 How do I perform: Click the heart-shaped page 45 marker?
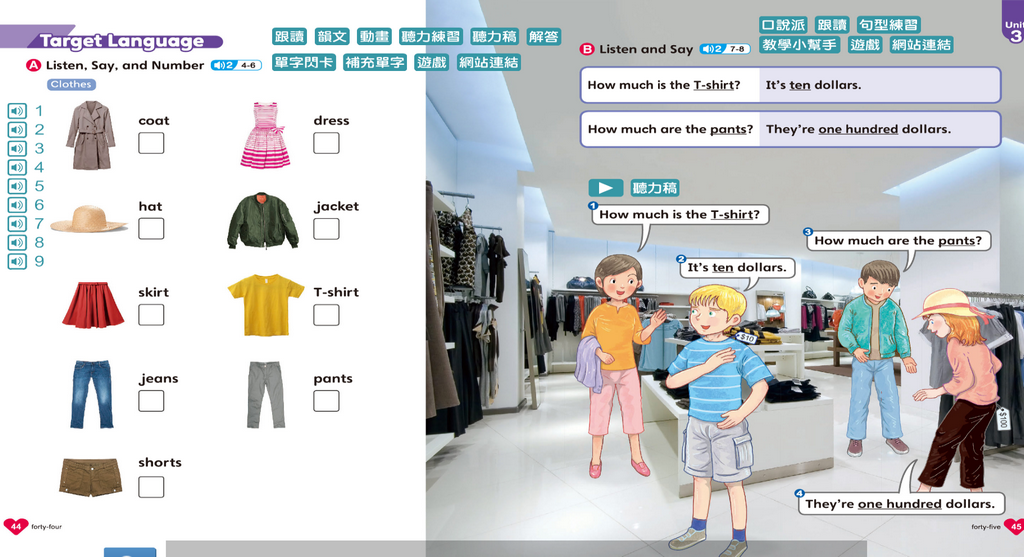click(x=1013, y=526)
